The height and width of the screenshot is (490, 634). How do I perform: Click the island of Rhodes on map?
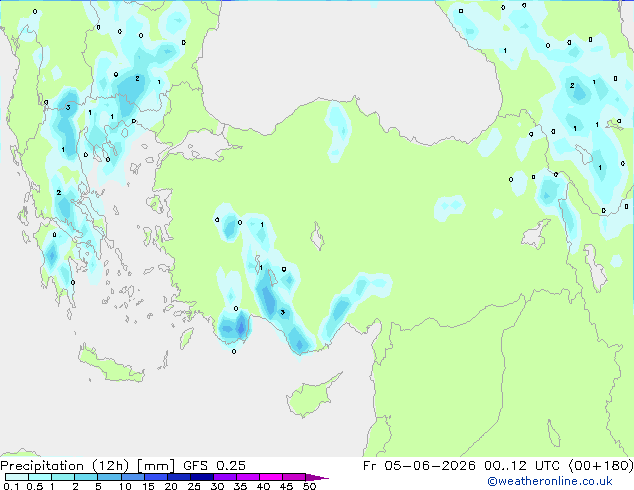tap(186, 338)
